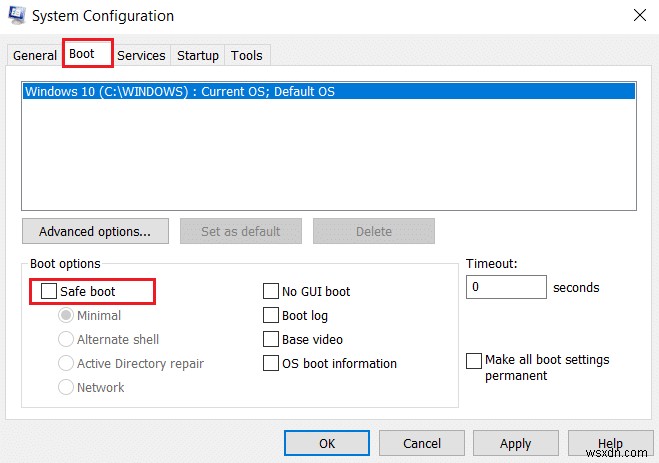Image resolution: width=659 pixels, height=463 pixels.
Task: Tick the Base video checkbox
Action: coord(270,340)
